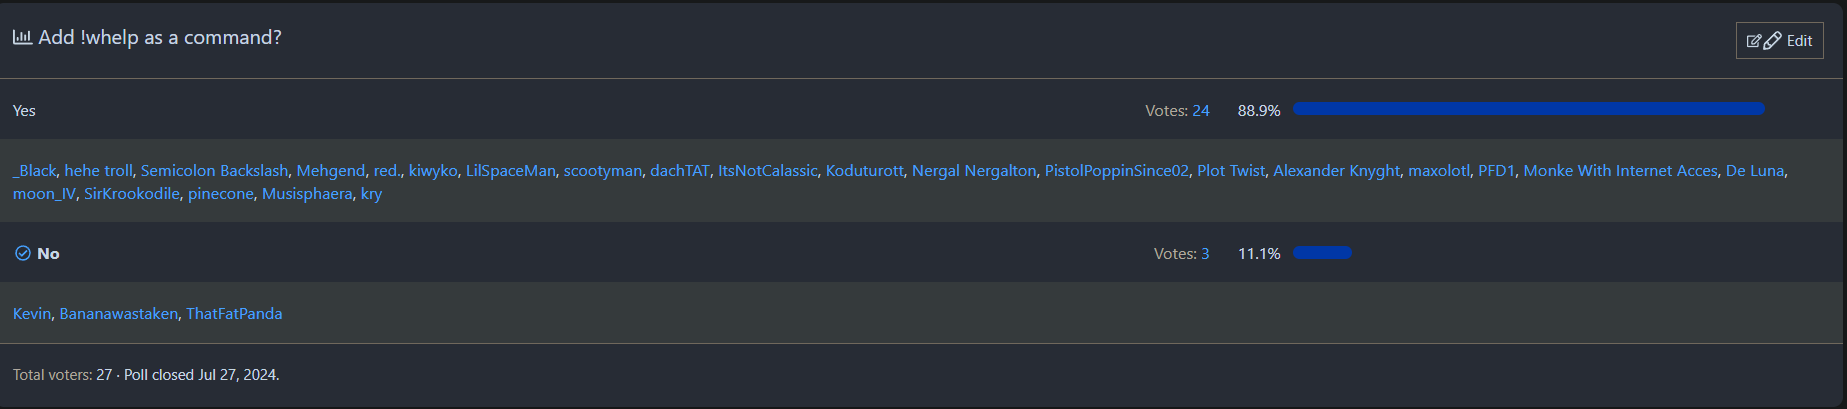Open the Yes vote count 24 link
Screen dimensions: 1847x409
[x=1200, y=111]
